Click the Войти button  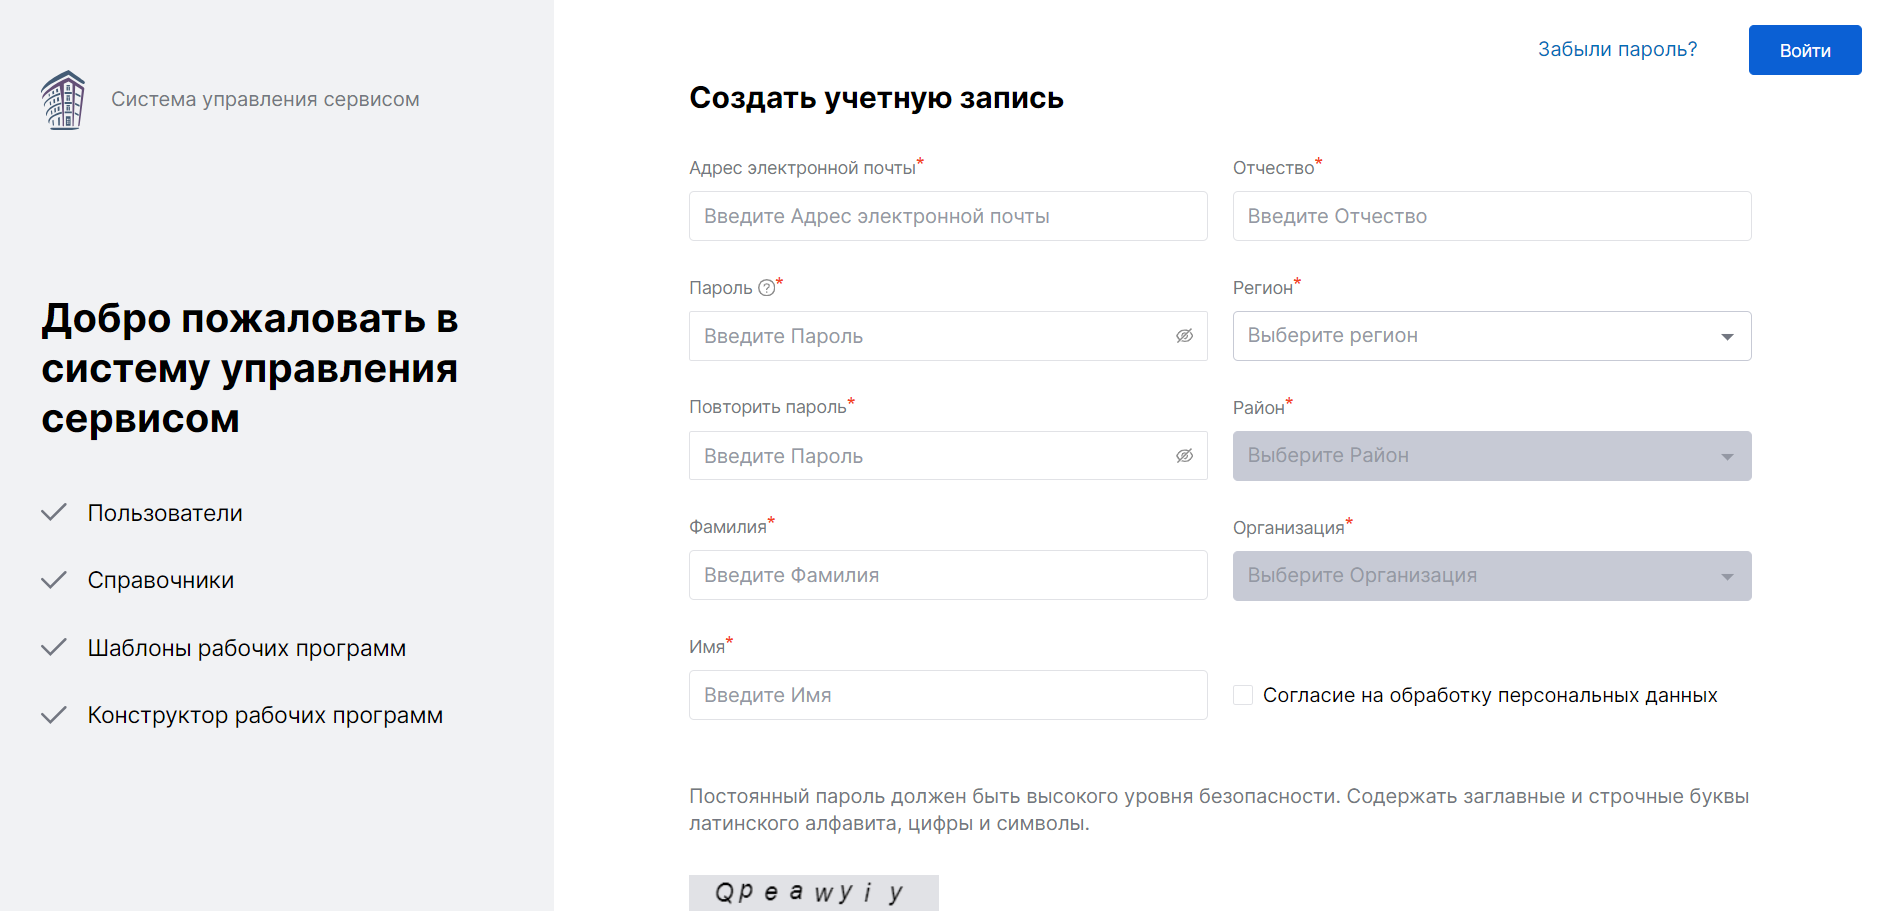pyautogui.click(x=1805, y=50)
